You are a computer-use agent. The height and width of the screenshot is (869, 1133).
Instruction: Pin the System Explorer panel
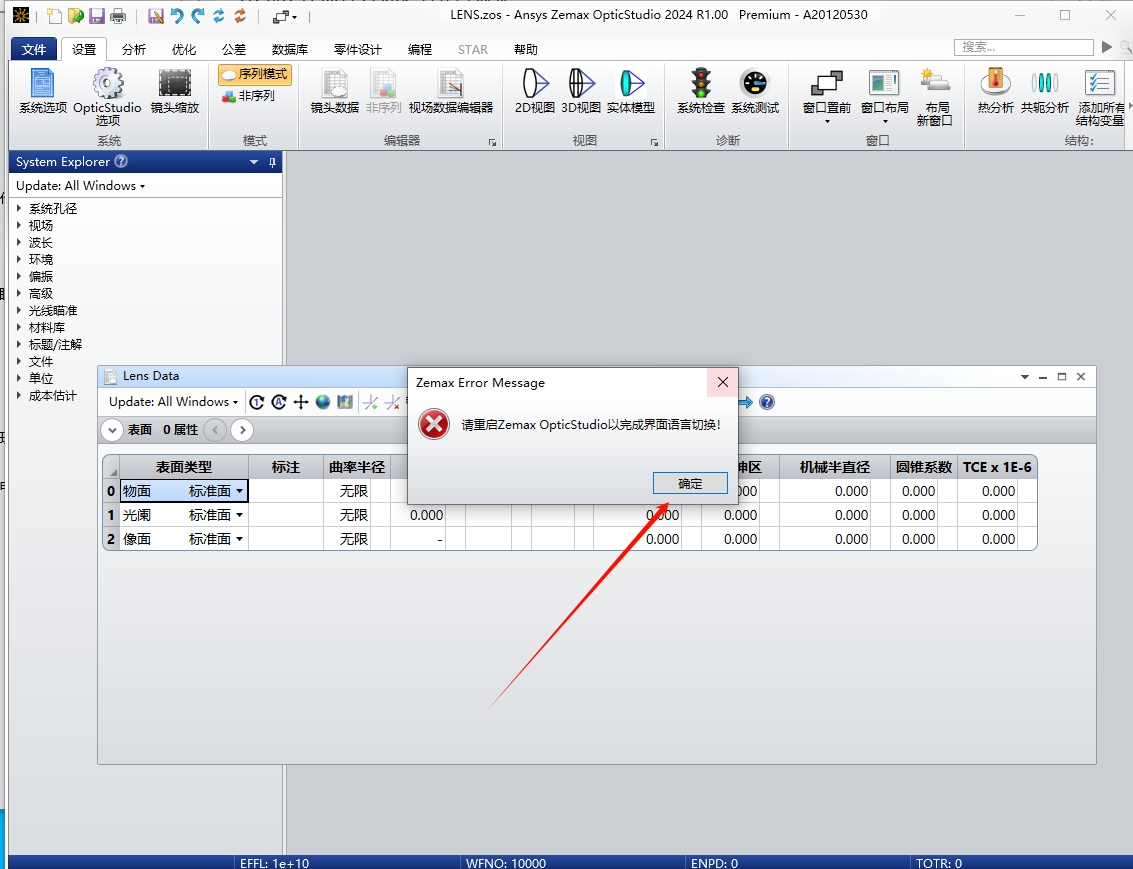[x=272, y=162]
